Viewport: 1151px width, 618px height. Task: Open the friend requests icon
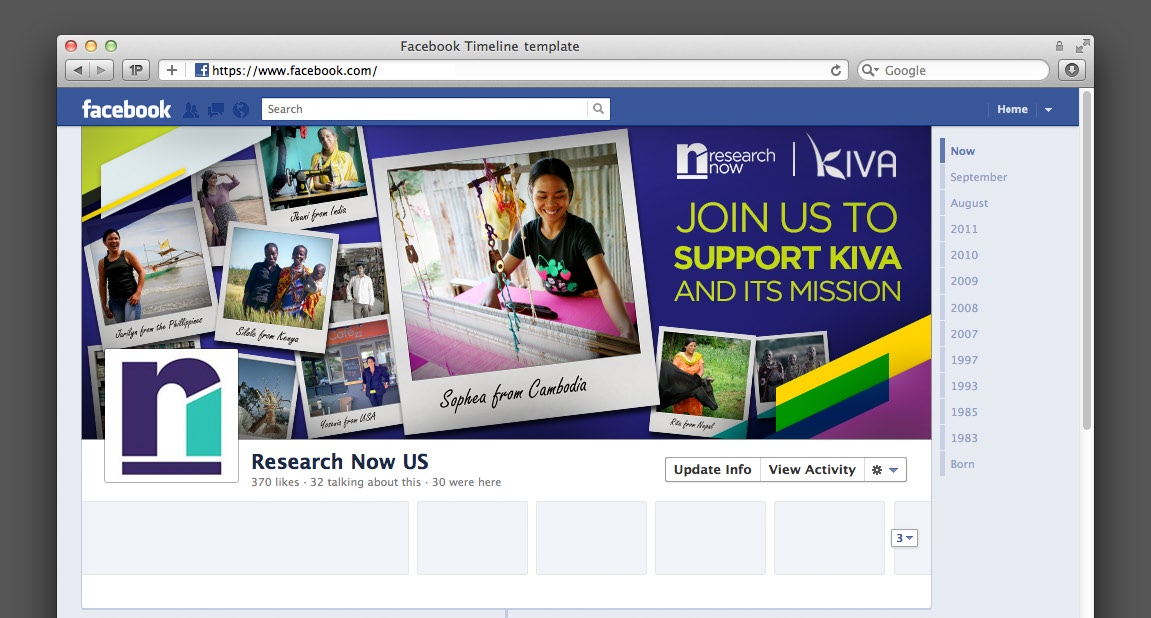pyautogui.click(x=190, y=110)
